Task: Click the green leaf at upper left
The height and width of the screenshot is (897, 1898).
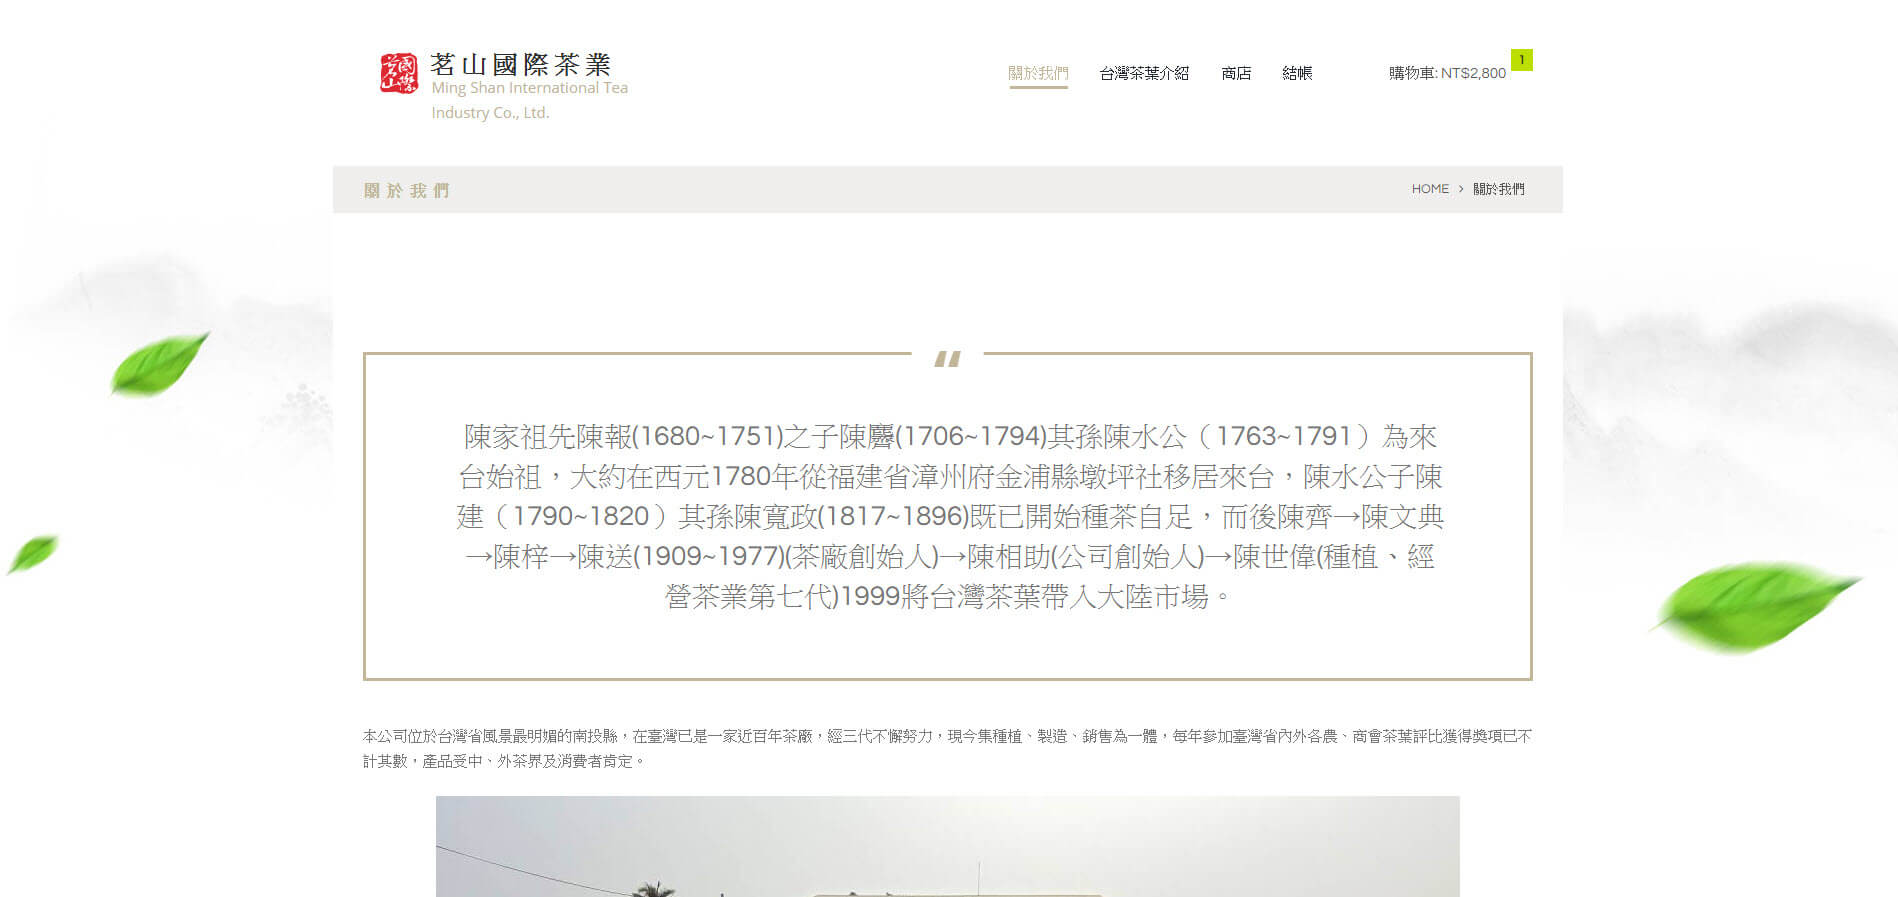Action: pyautogui.click(x=158, y=363)
